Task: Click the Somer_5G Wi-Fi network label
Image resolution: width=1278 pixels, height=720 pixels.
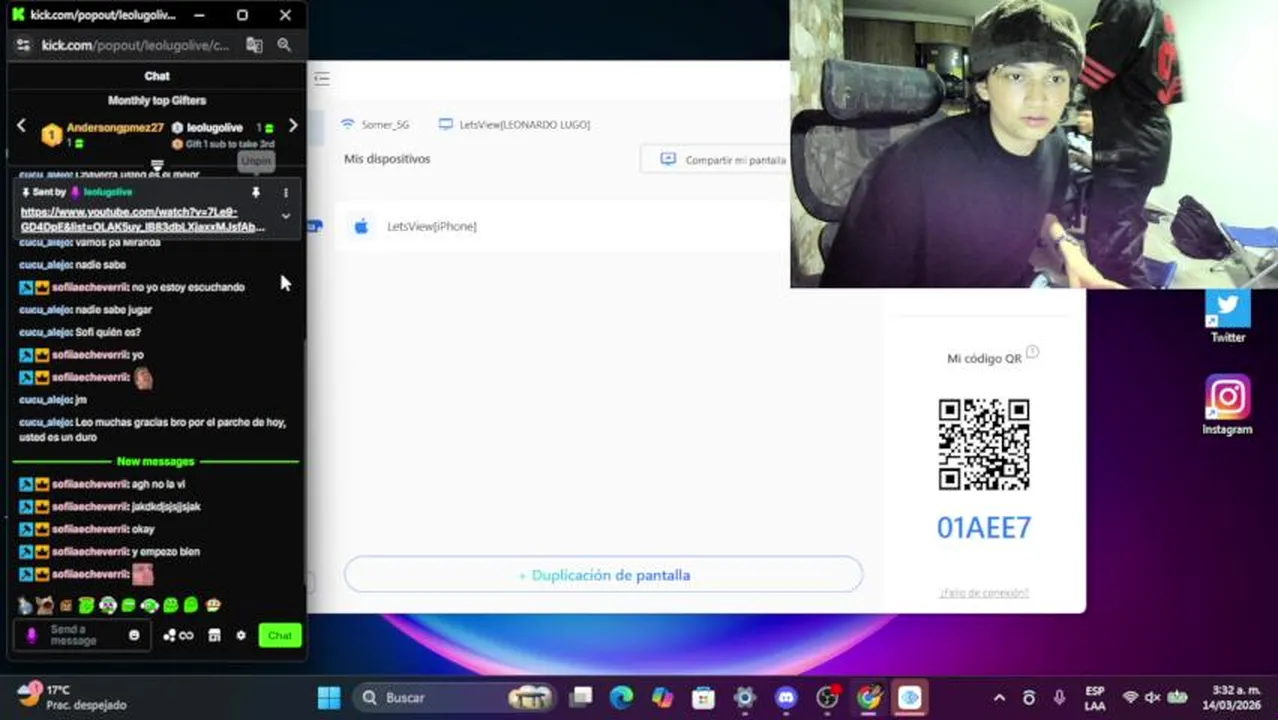Action: point(385,125)
